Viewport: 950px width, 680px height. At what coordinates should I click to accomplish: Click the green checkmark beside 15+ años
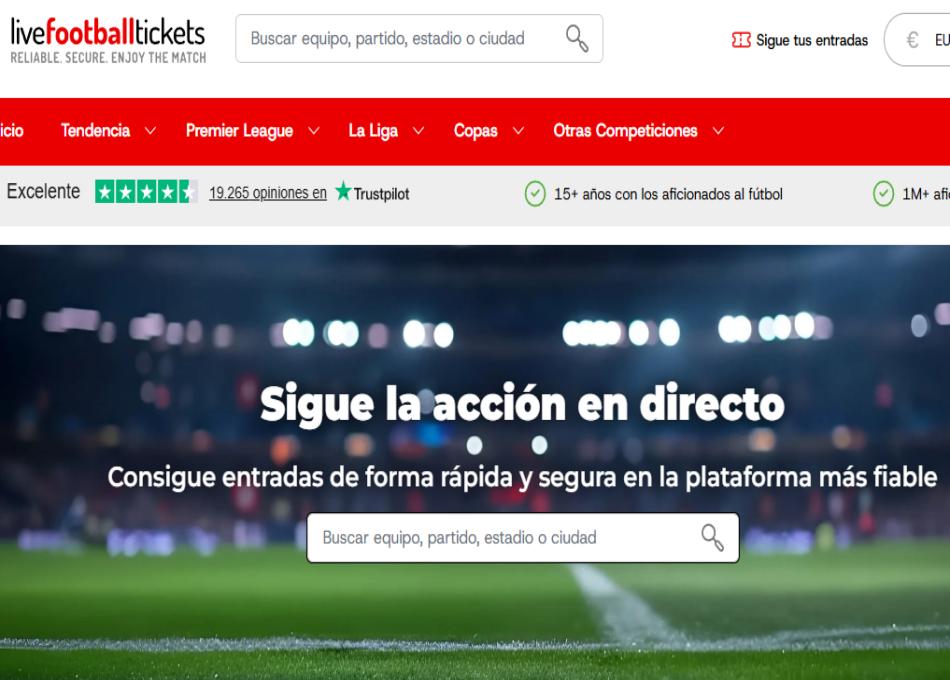[x=535, y=194]
